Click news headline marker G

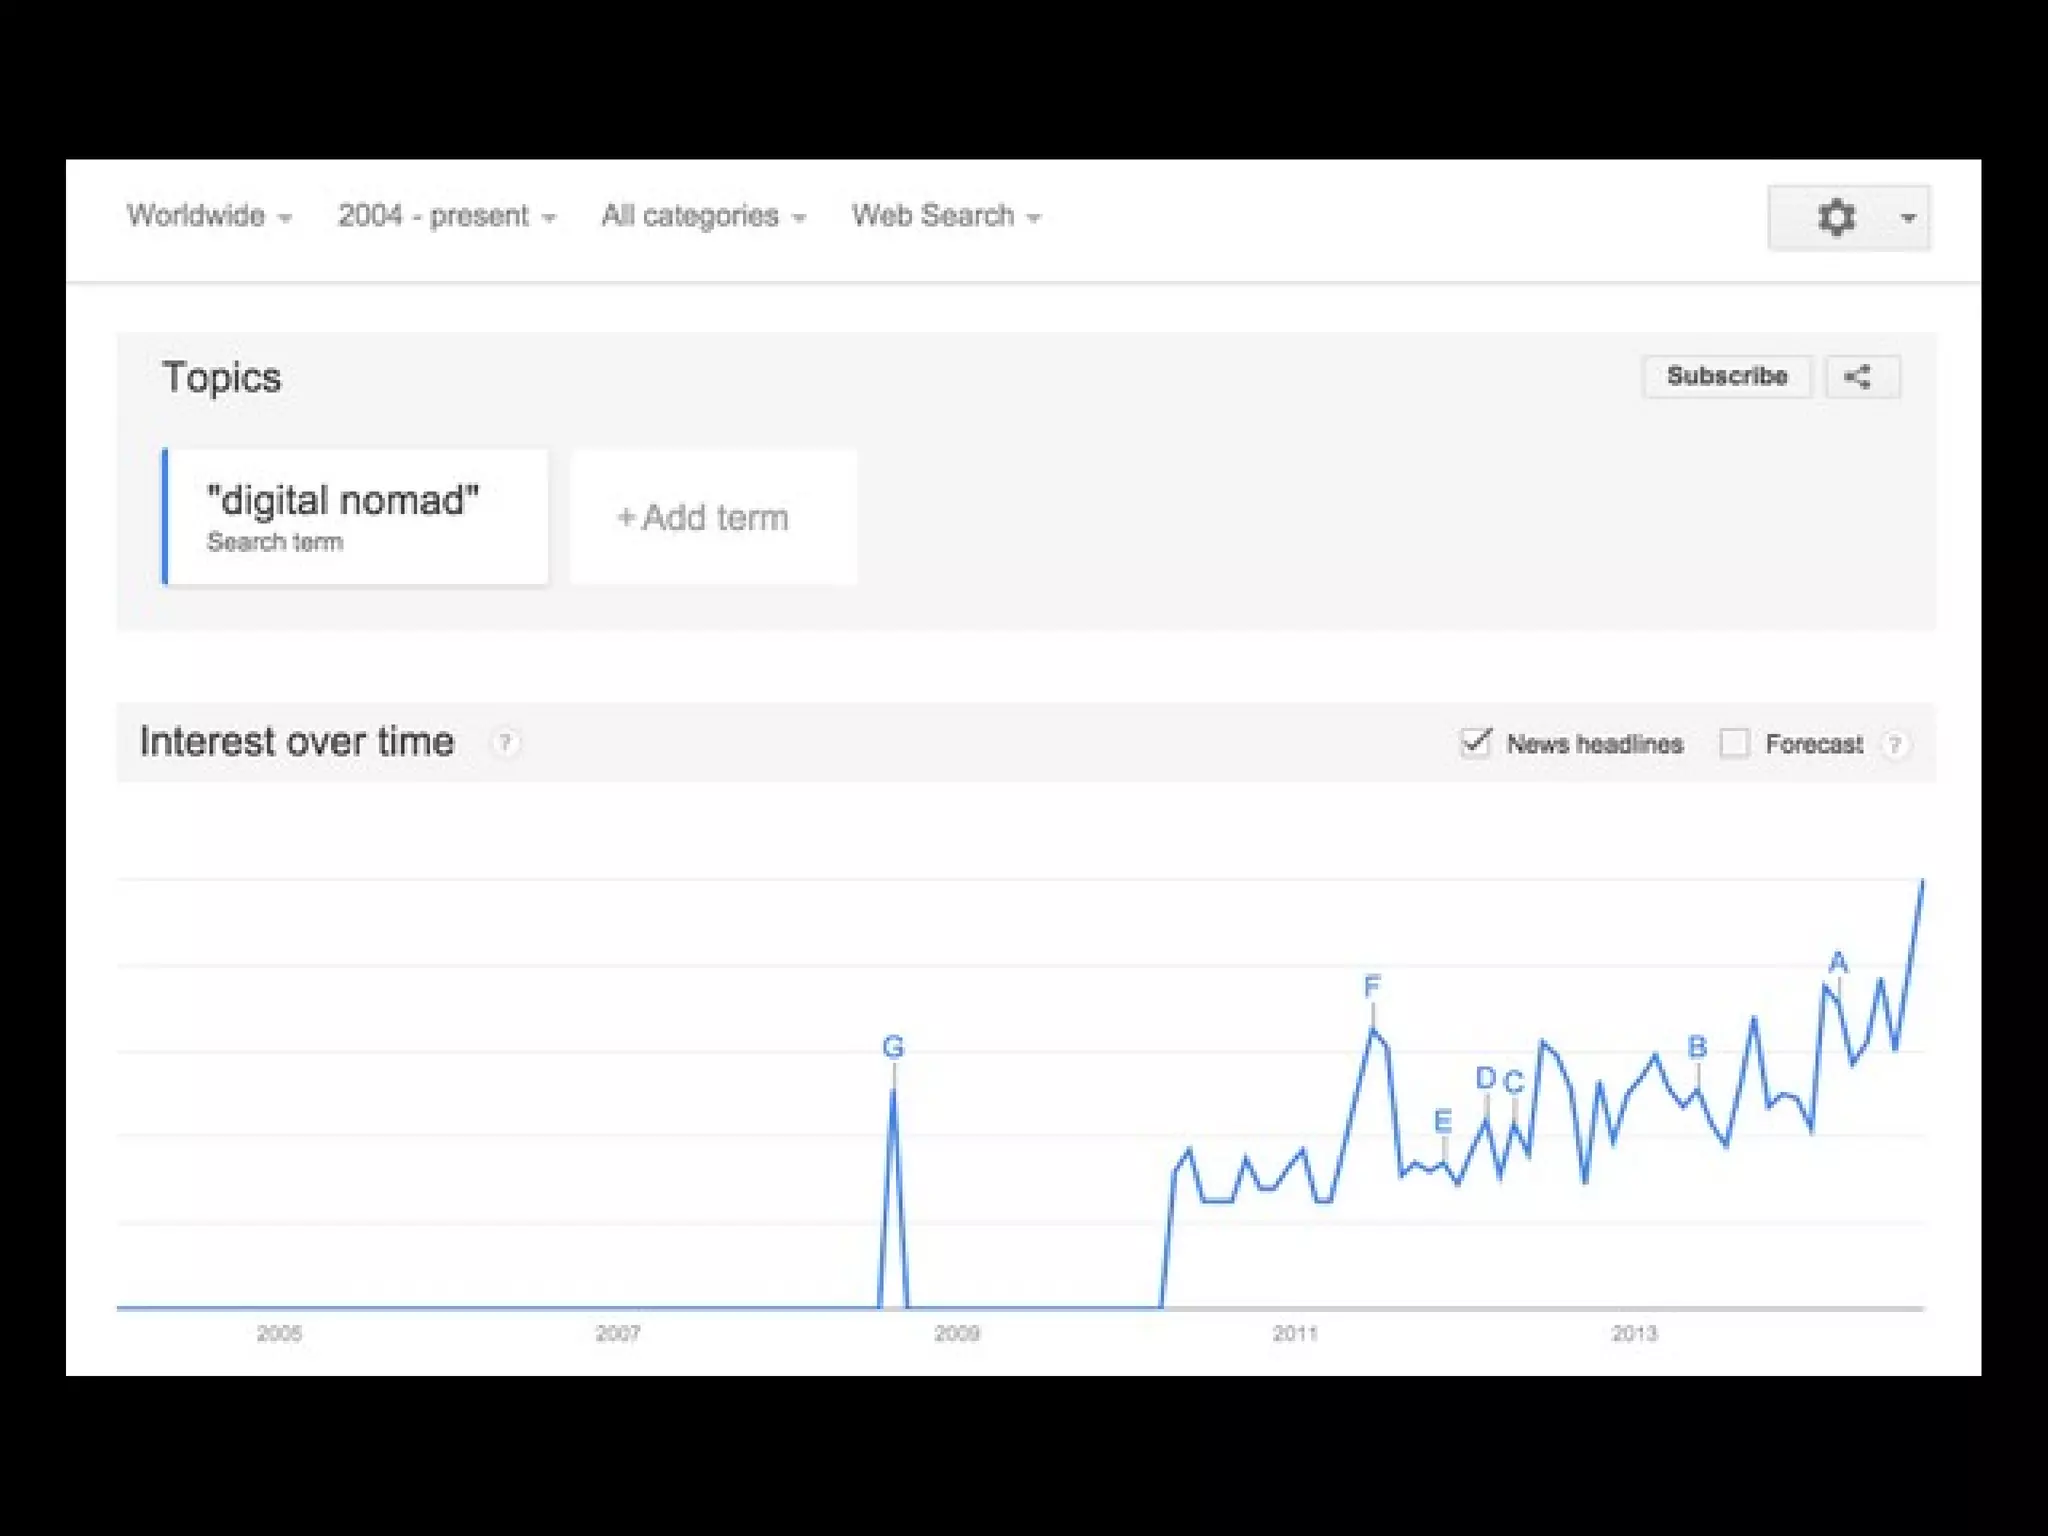tap(893, 1047)
